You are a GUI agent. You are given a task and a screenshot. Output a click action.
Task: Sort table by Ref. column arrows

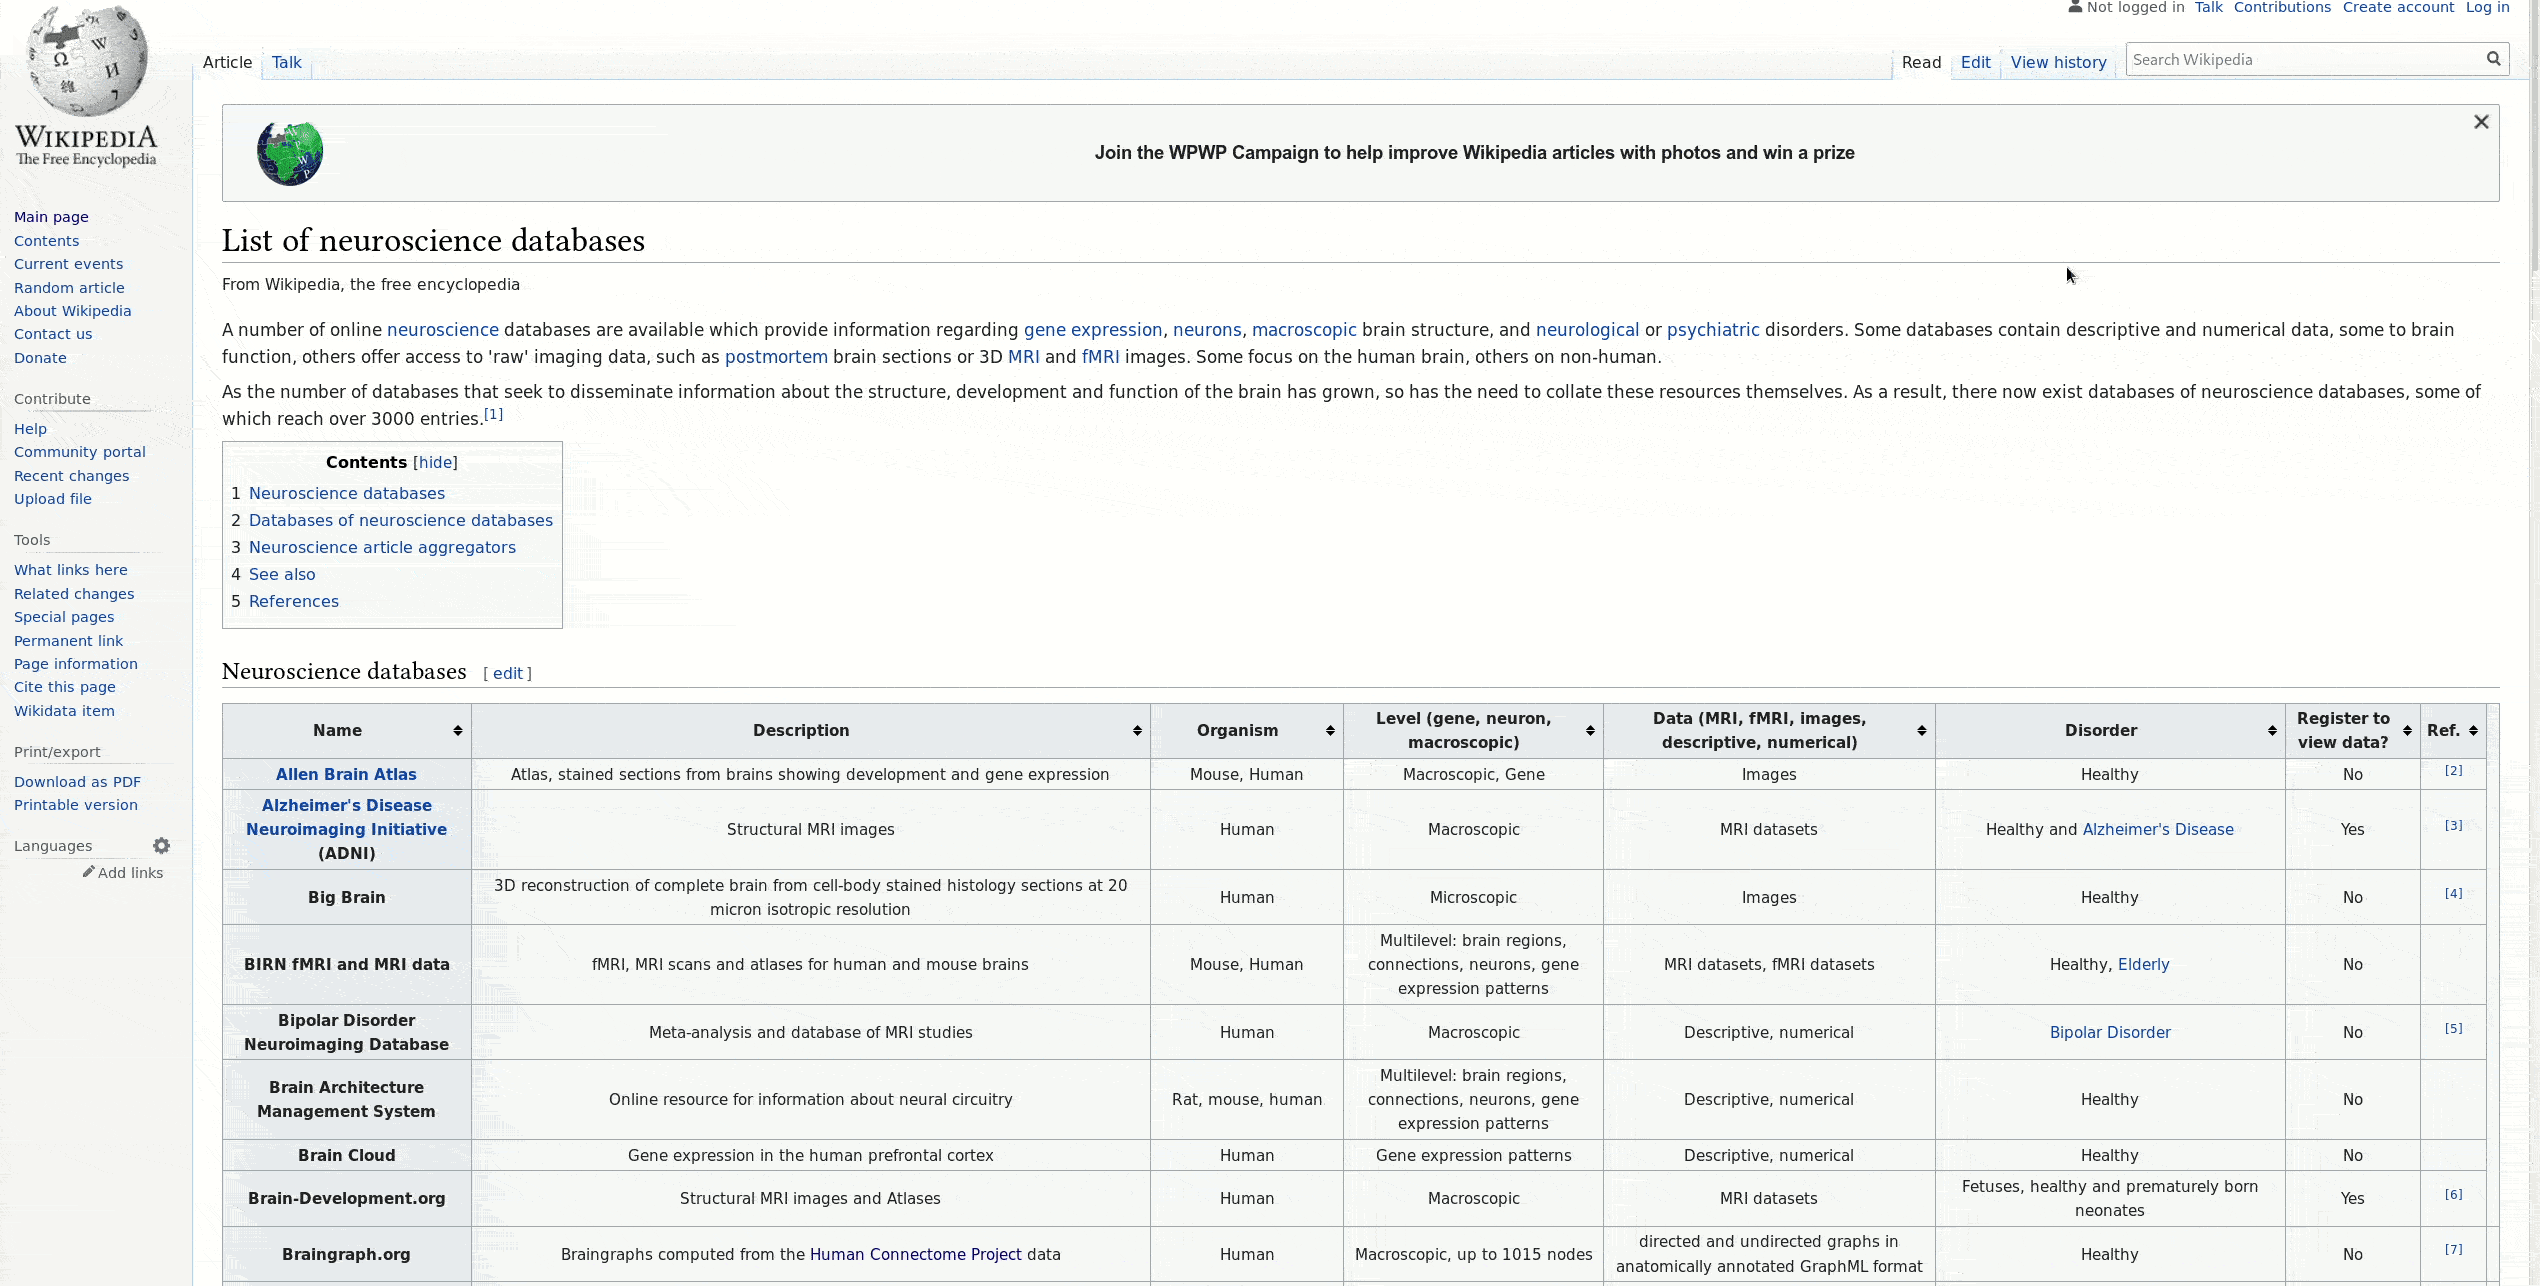click(2473, 731)
